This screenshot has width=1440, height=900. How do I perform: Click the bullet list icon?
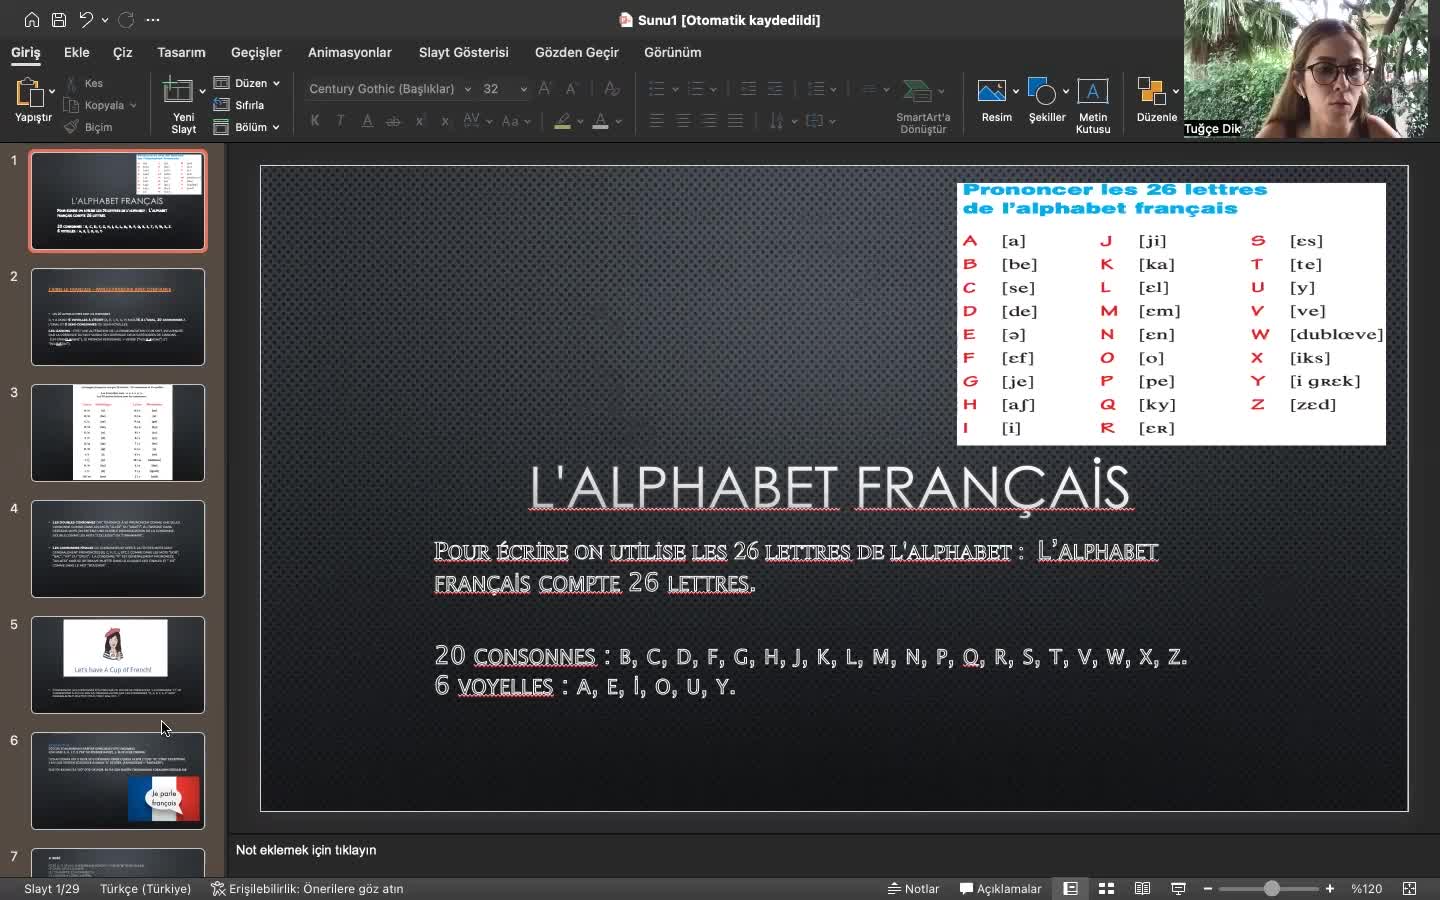657,89
